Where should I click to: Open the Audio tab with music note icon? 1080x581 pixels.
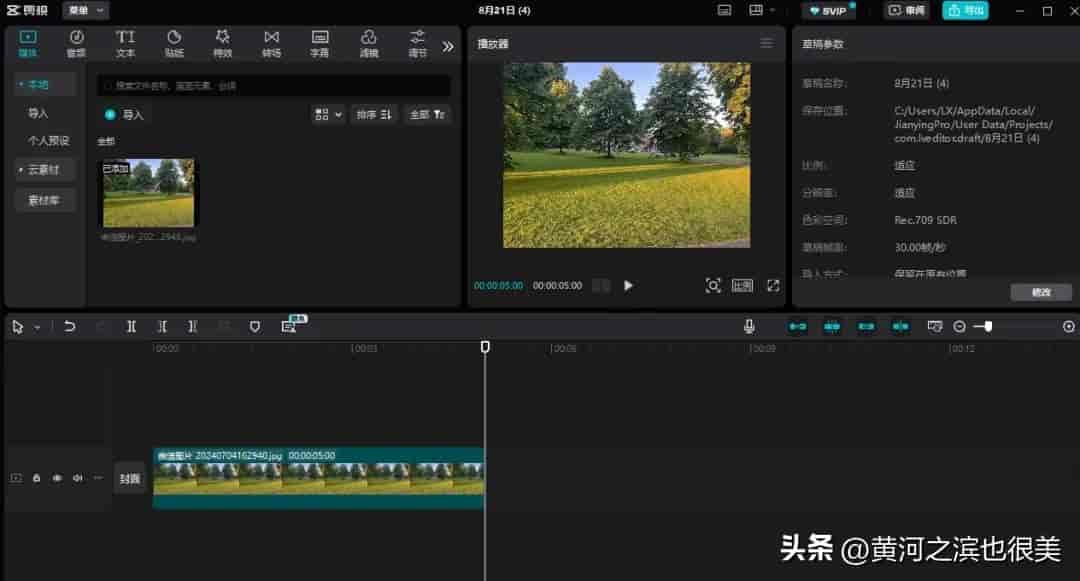click(76, 43)
